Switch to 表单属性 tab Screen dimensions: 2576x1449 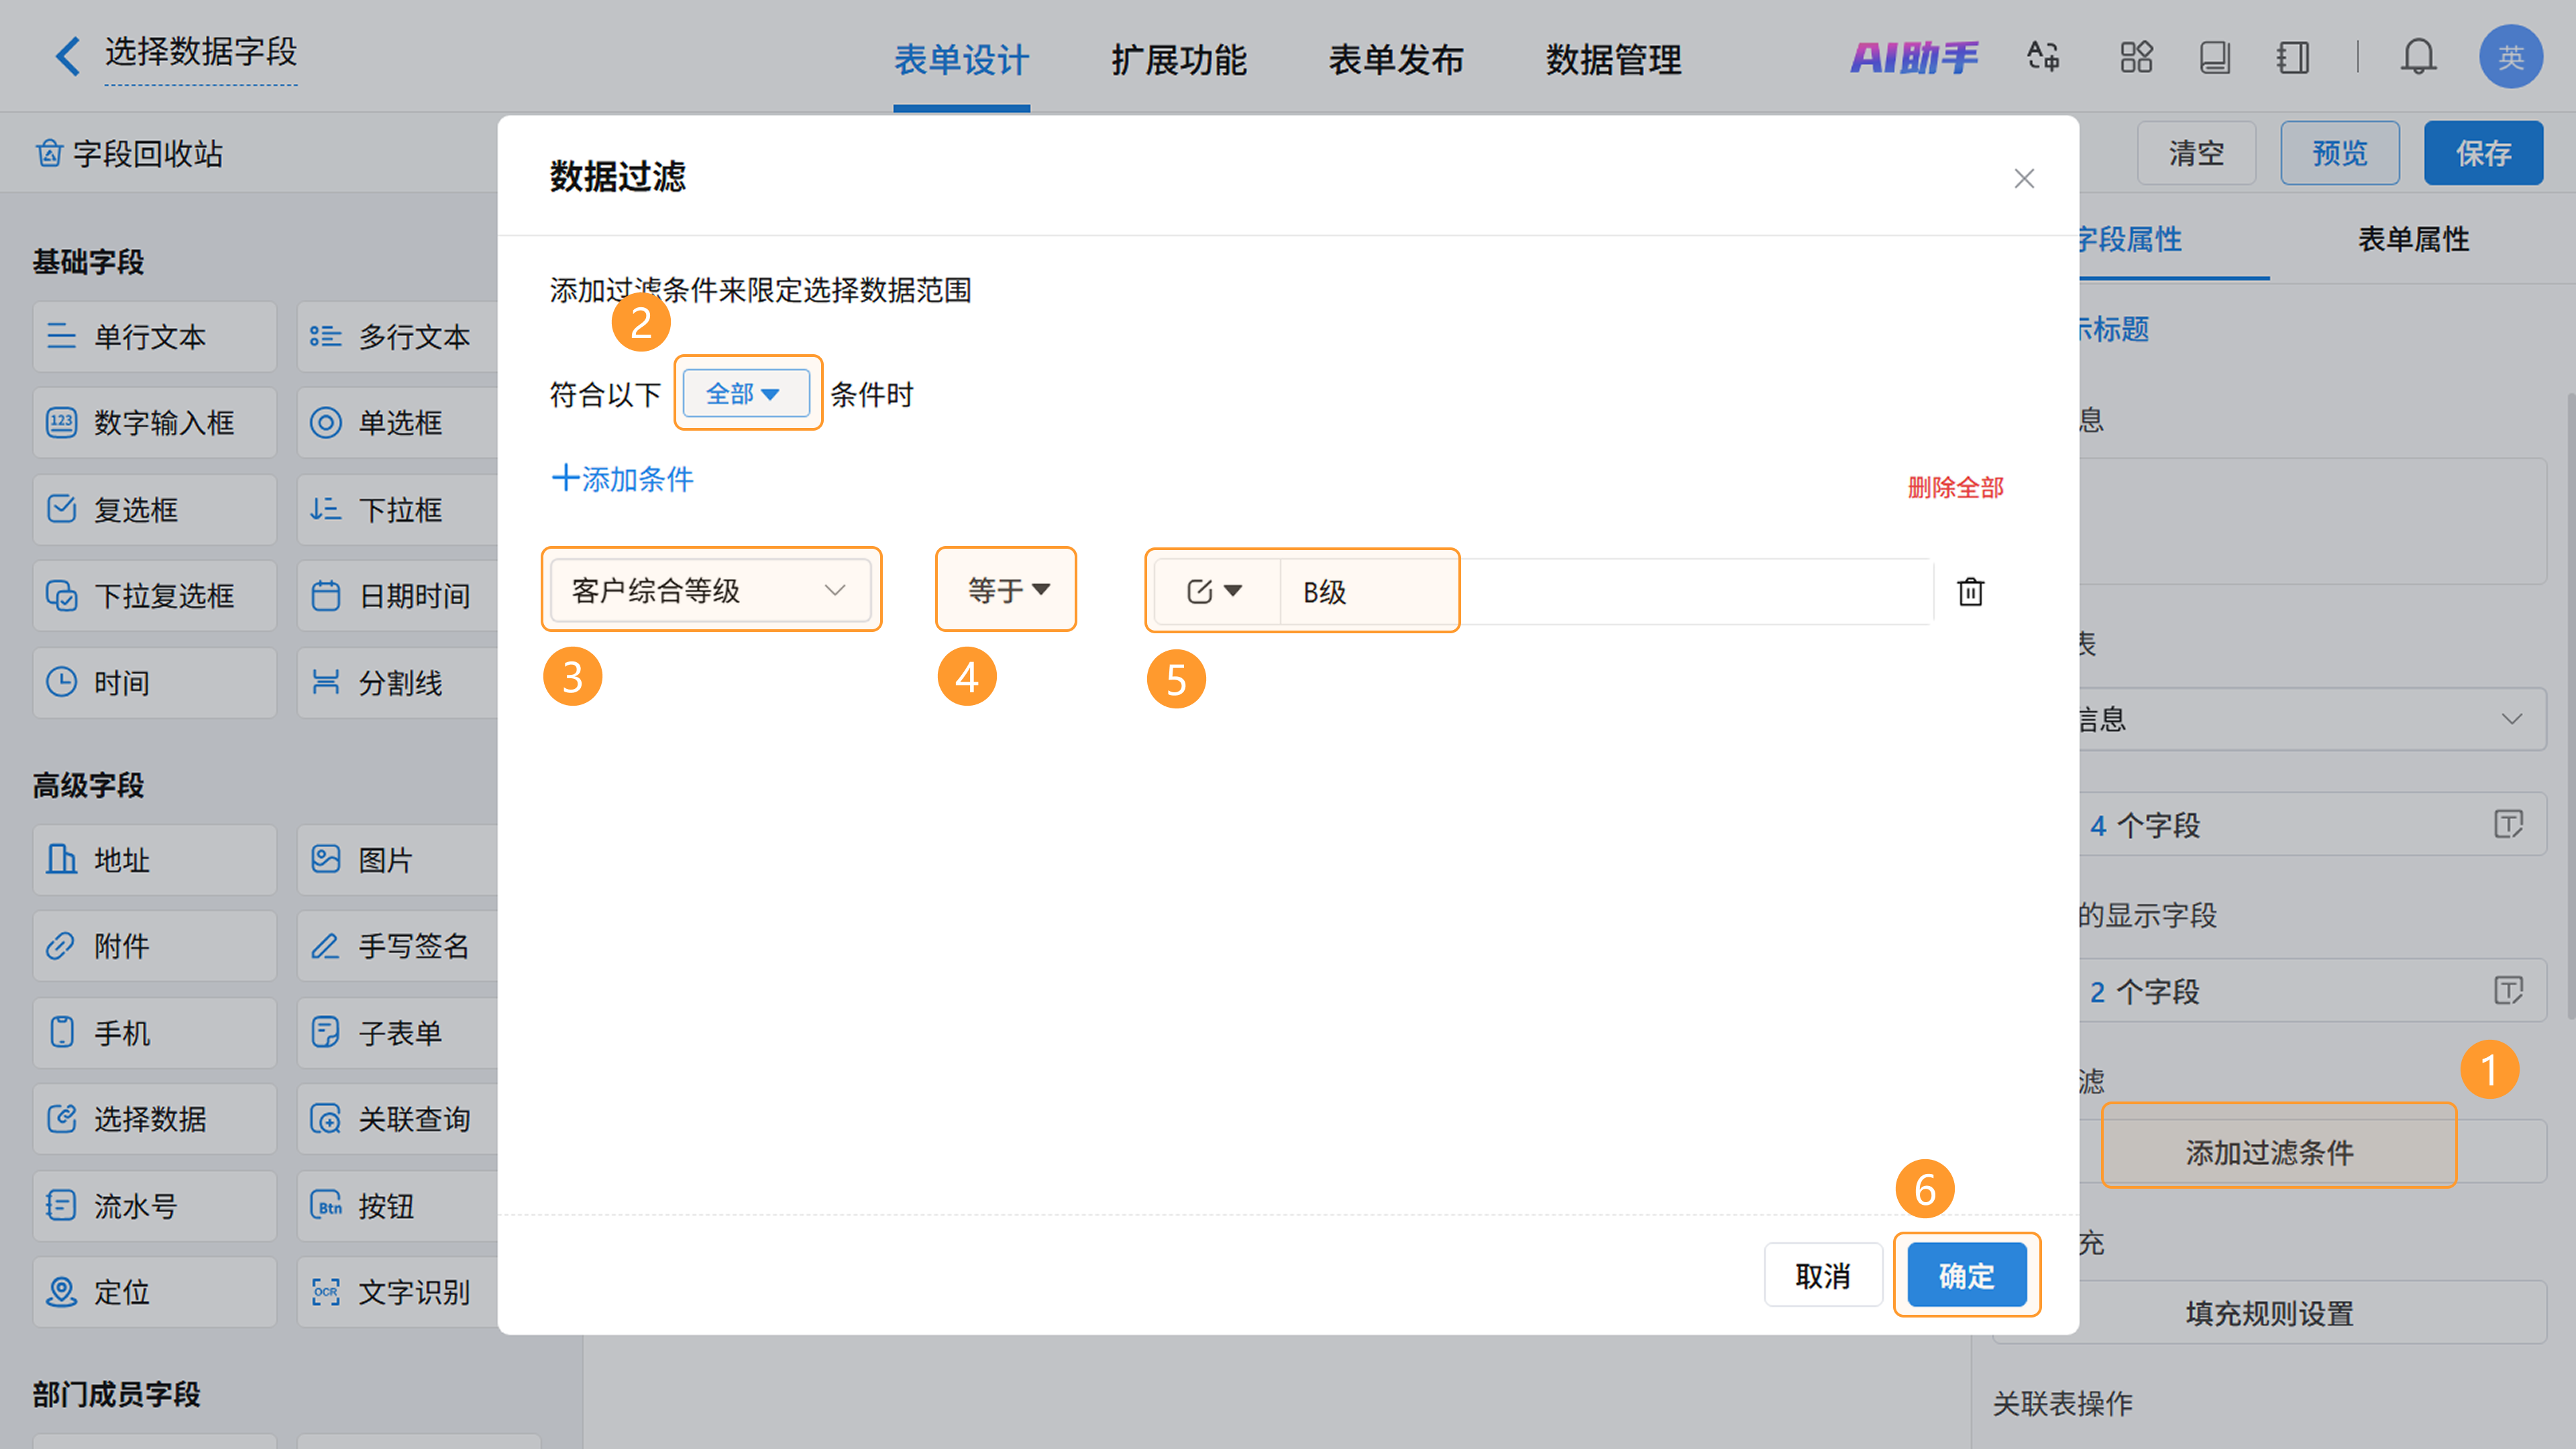point(2413,239)
